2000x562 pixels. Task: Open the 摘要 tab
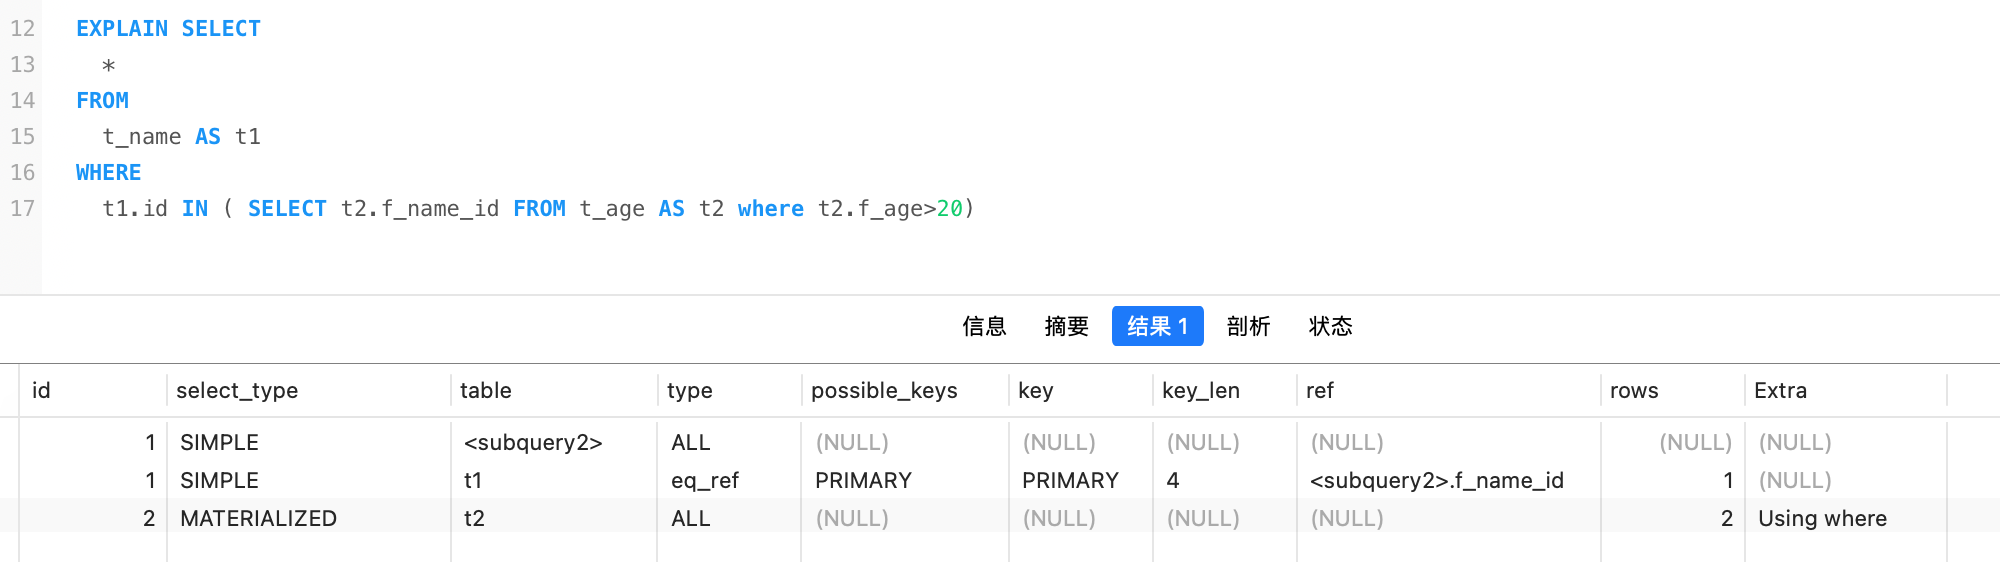1066,326
